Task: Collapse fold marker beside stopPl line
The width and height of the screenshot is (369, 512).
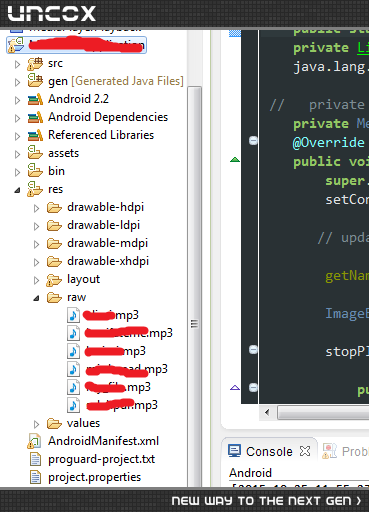Action: coord(253,350)
